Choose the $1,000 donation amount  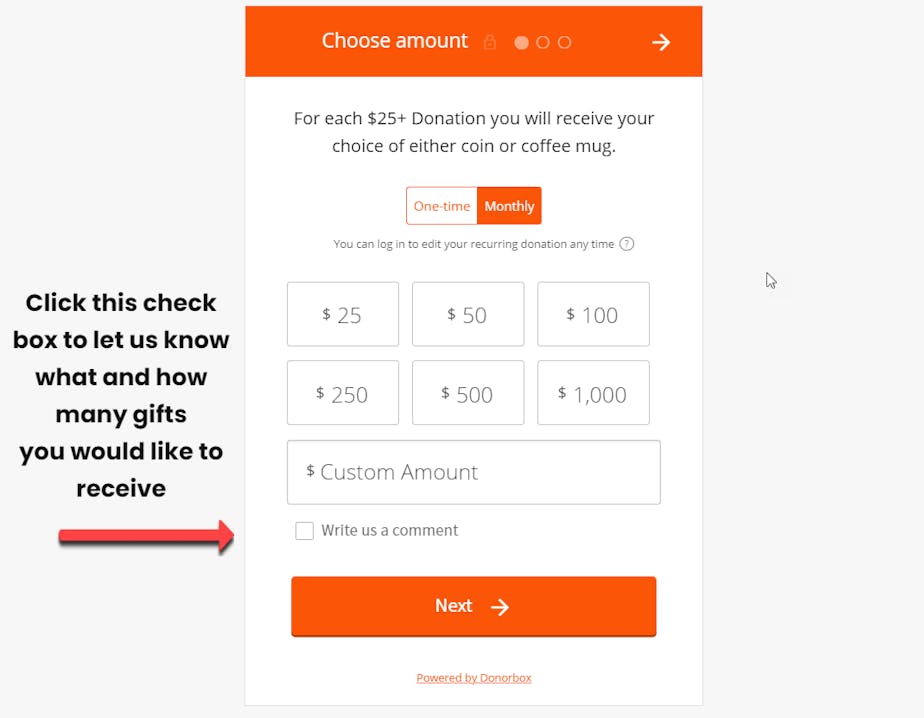(593, 393)
